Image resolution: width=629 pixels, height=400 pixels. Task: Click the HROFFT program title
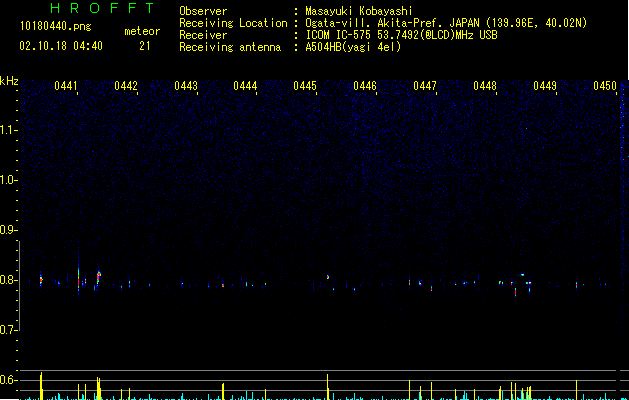click(x=103, y=8)
